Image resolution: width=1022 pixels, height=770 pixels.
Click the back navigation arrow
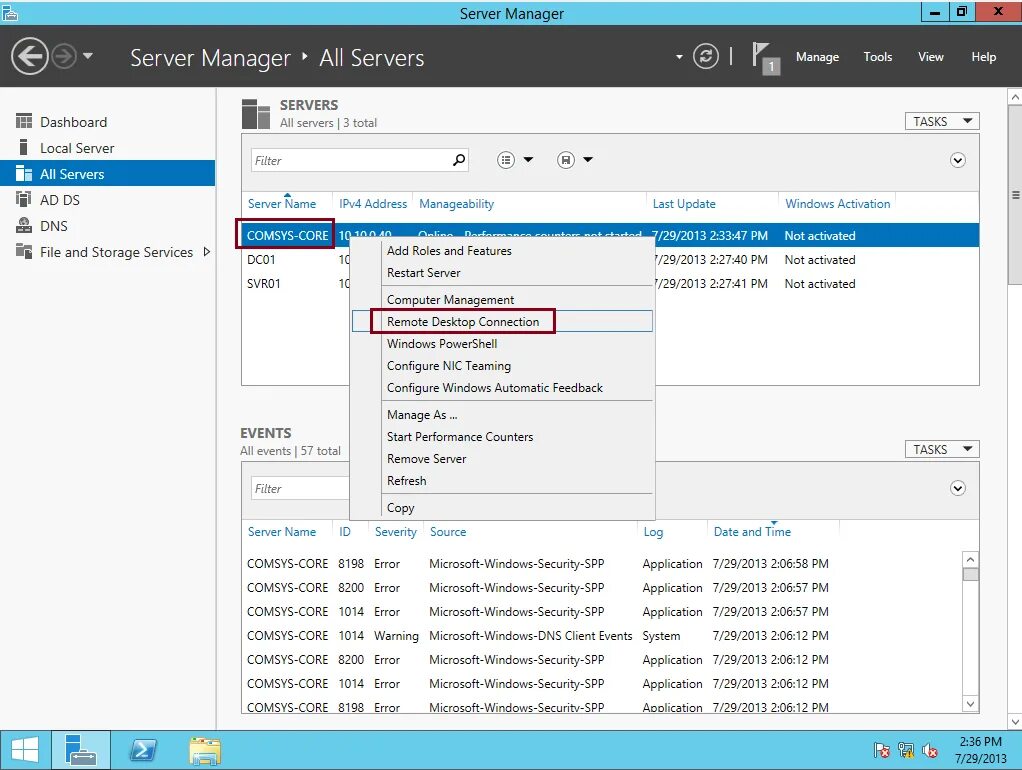(29, 57)
